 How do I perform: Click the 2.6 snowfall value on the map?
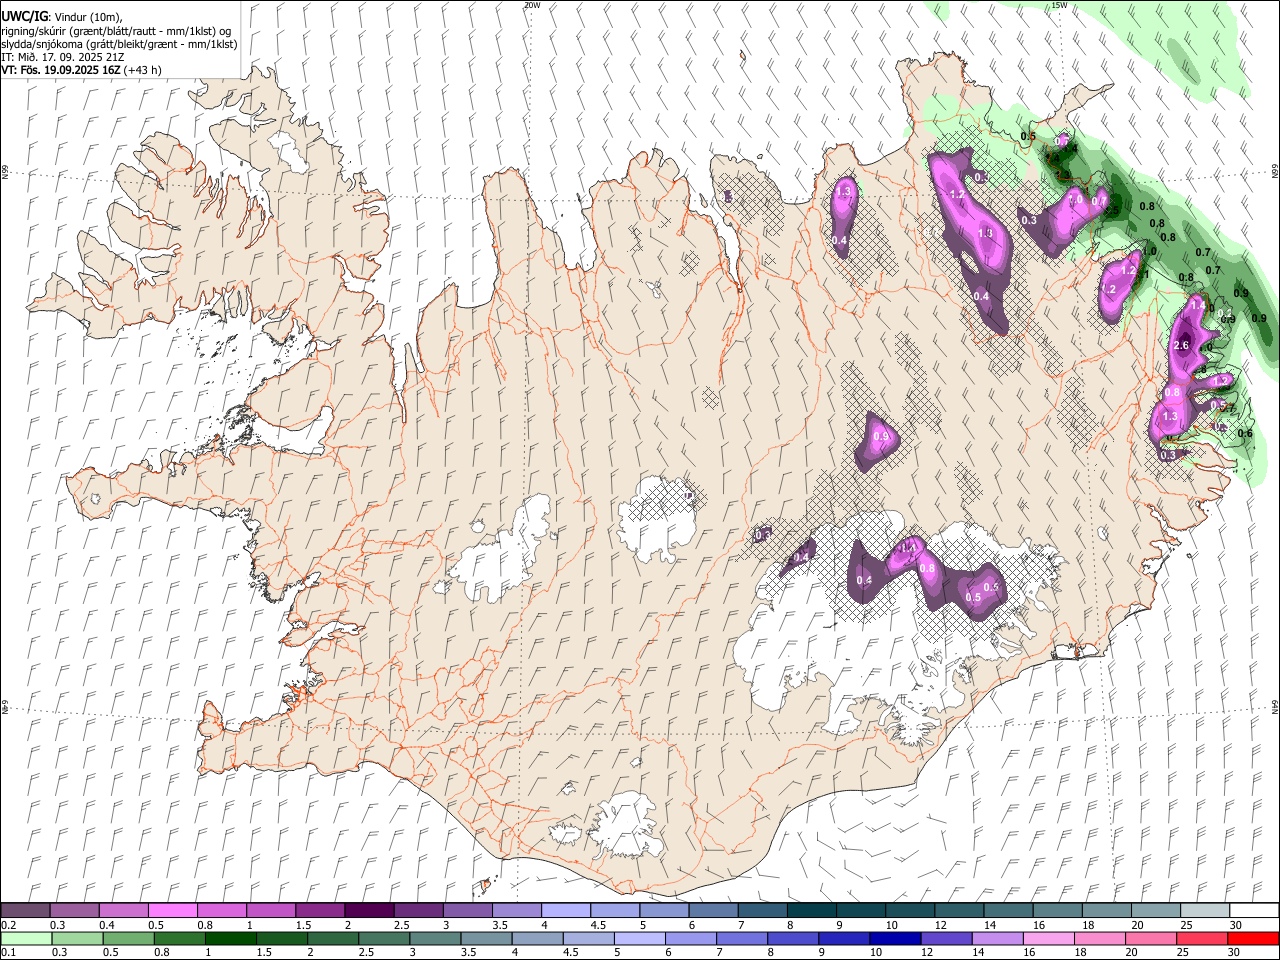(x=1180, y=346)
